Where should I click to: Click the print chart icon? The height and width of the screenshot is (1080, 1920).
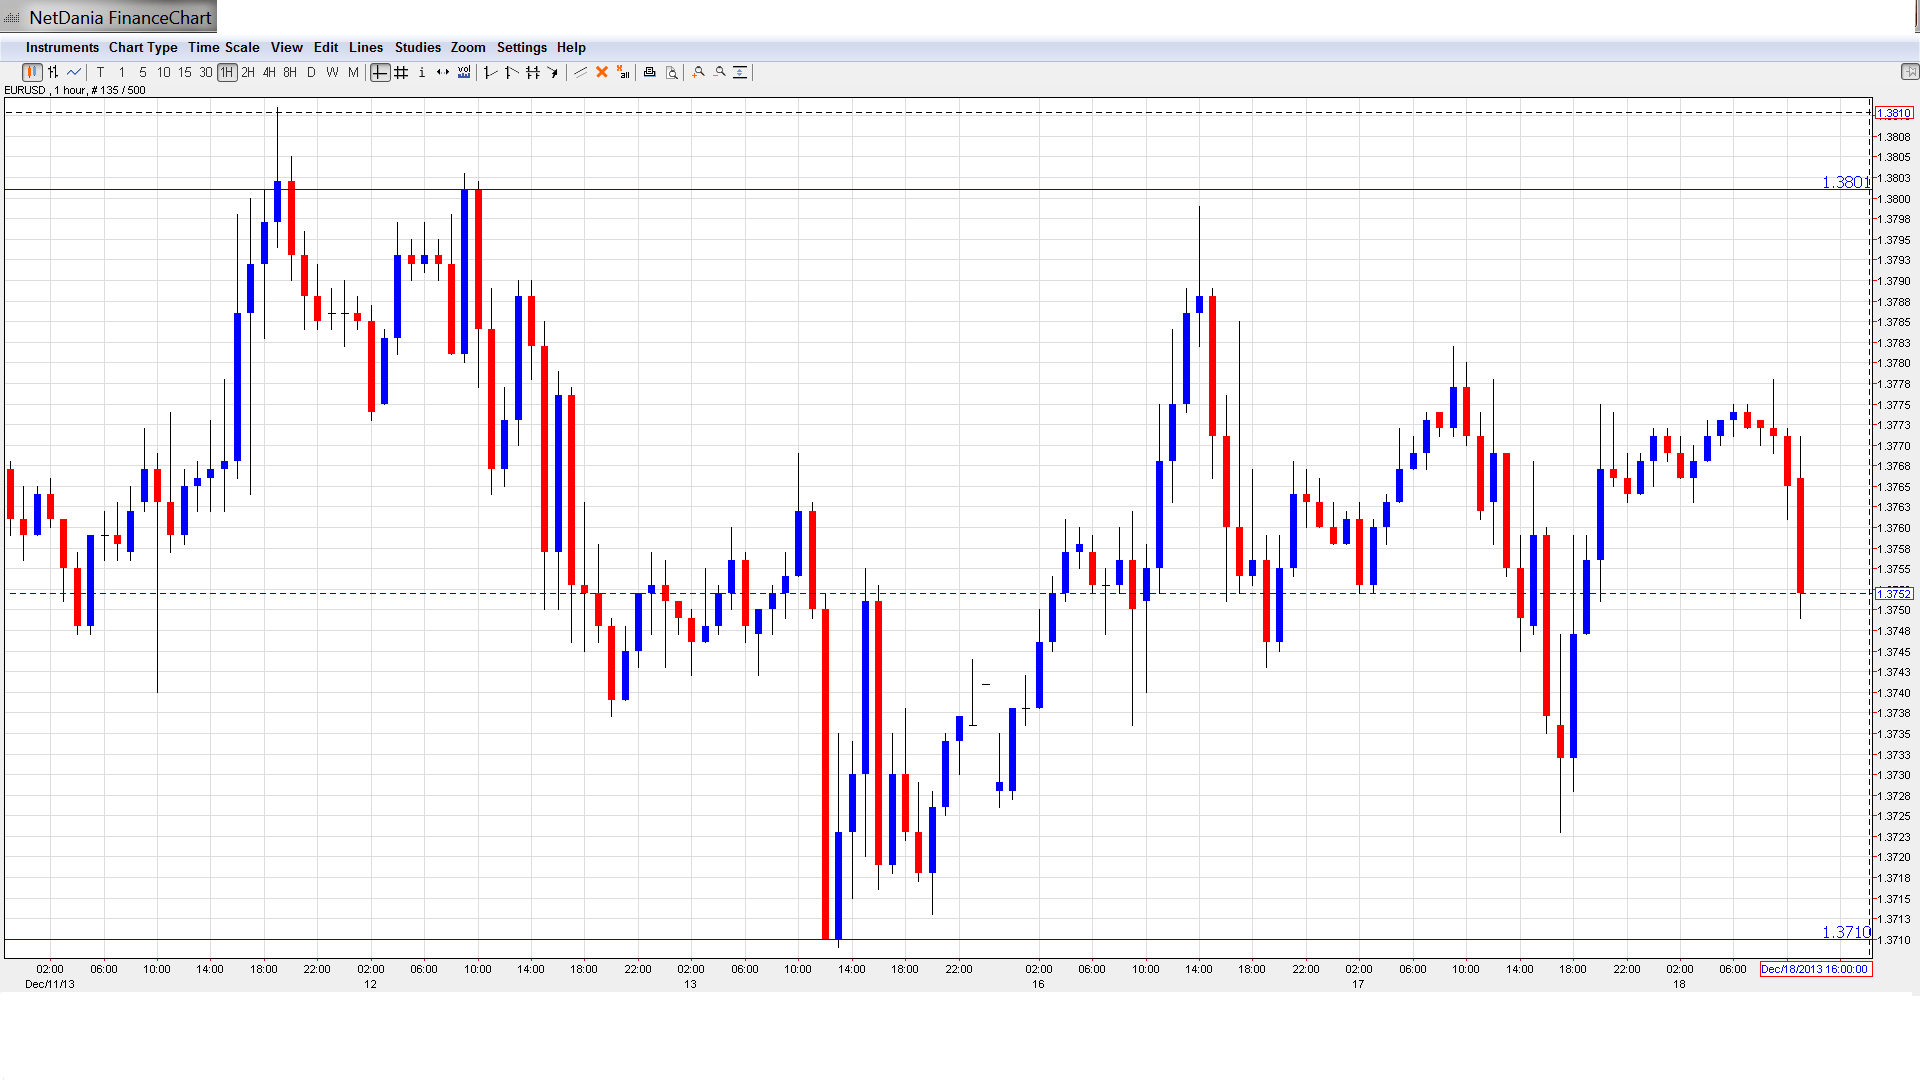point(650,72)
